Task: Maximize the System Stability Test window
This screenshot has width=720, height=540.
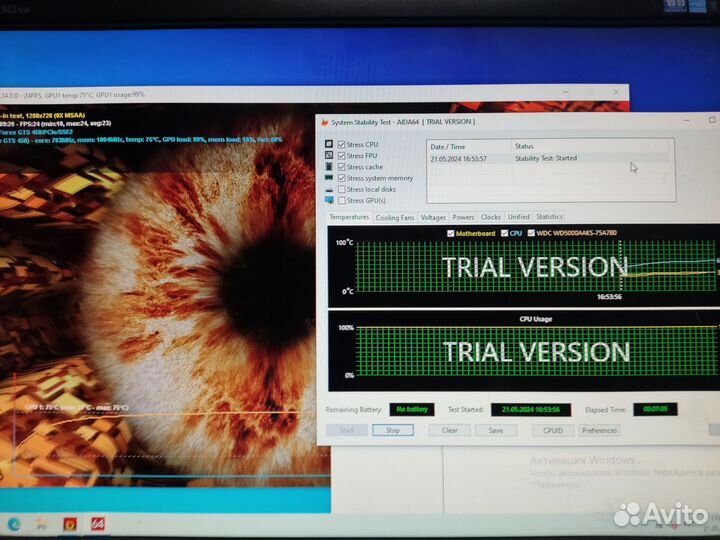Action: pos(712,120)
